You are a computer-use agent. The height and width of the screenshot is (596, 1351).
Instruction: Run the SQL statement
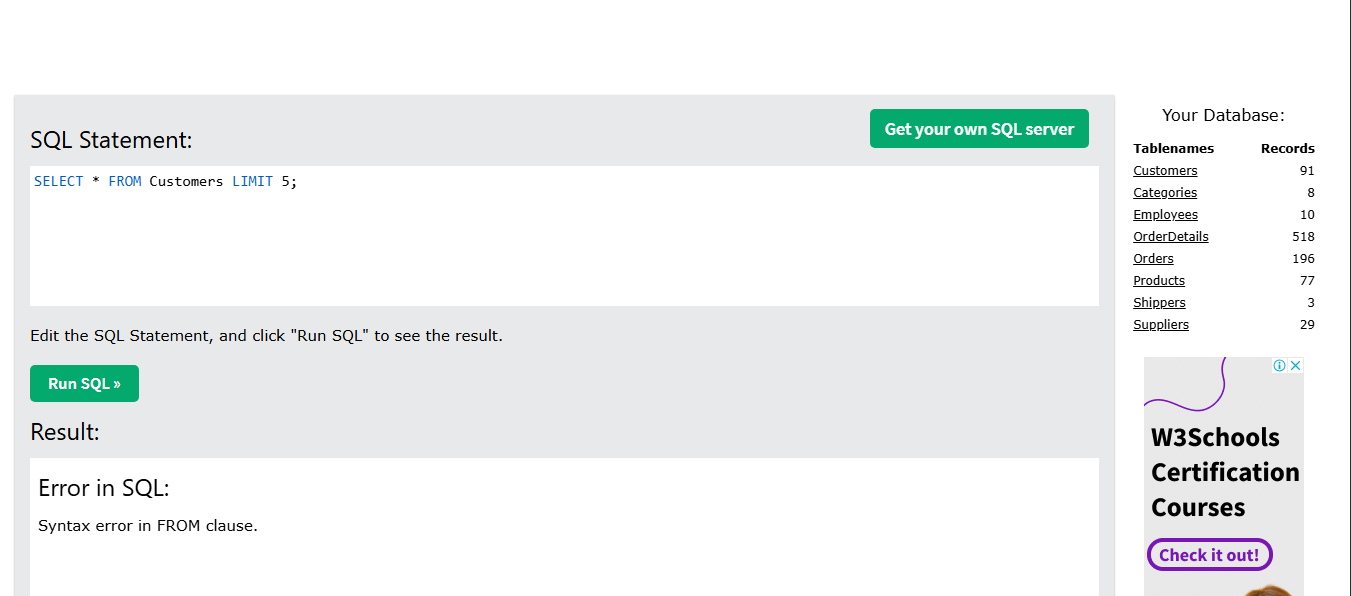tap(84, 384)
